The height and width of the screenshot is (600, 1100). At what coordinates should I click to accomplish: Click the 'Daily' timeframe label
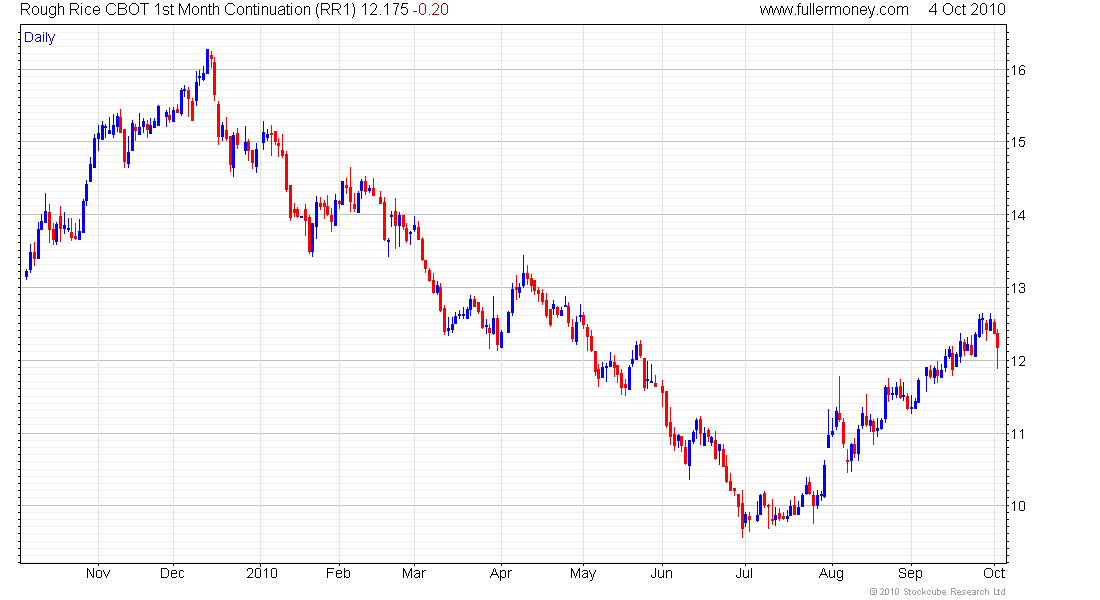(x=39, y=38)
